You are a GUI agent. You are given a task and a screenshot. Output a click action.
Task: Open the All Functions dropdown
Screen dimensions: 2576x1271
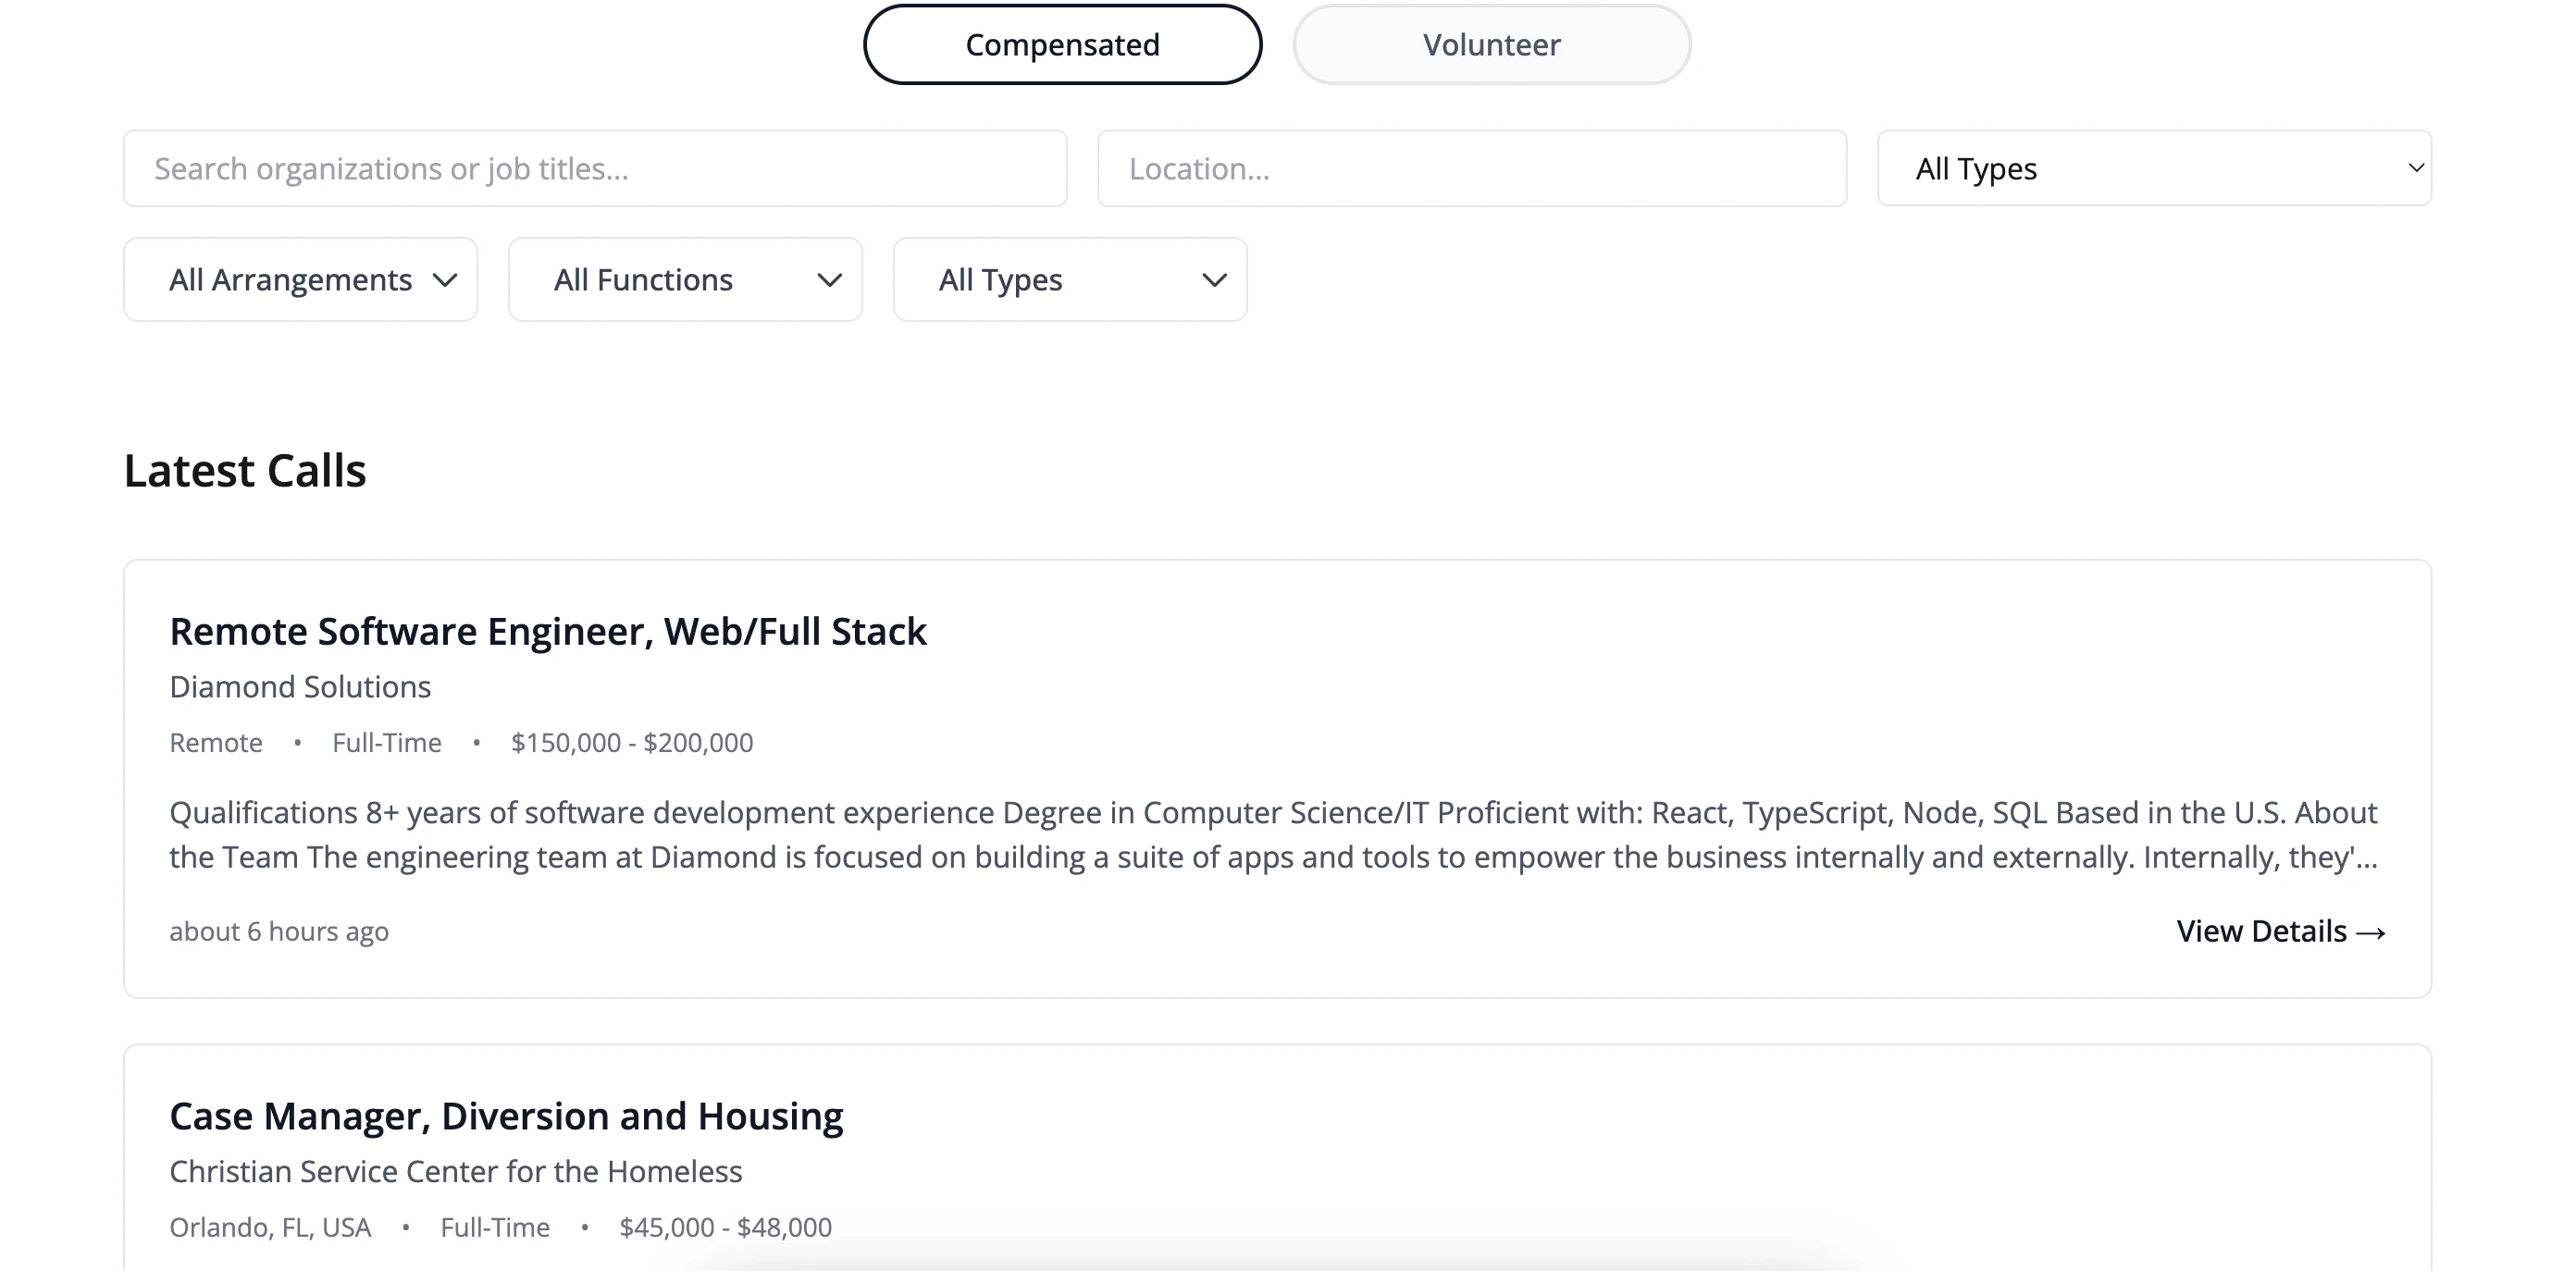pos(684,279)
